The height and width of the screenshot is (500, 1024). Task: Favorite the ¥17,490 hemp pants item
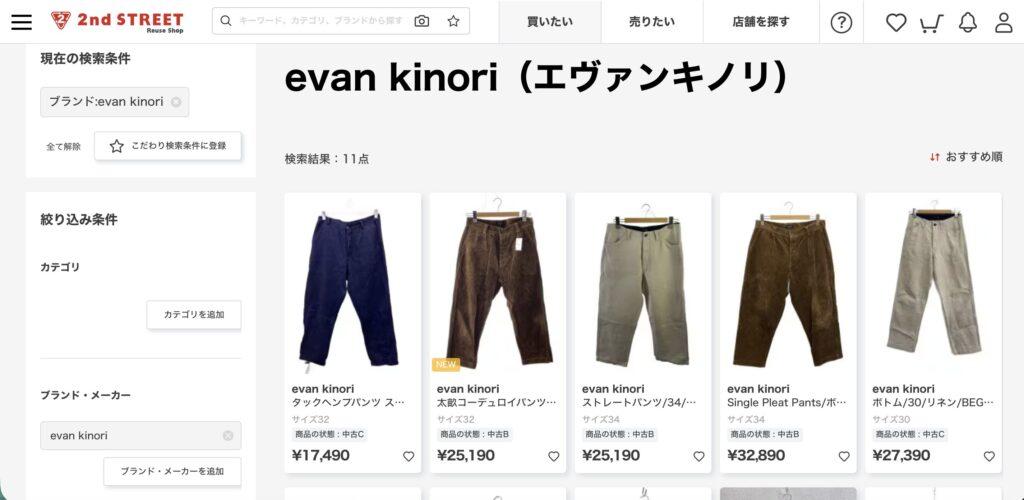click(408, 456)
